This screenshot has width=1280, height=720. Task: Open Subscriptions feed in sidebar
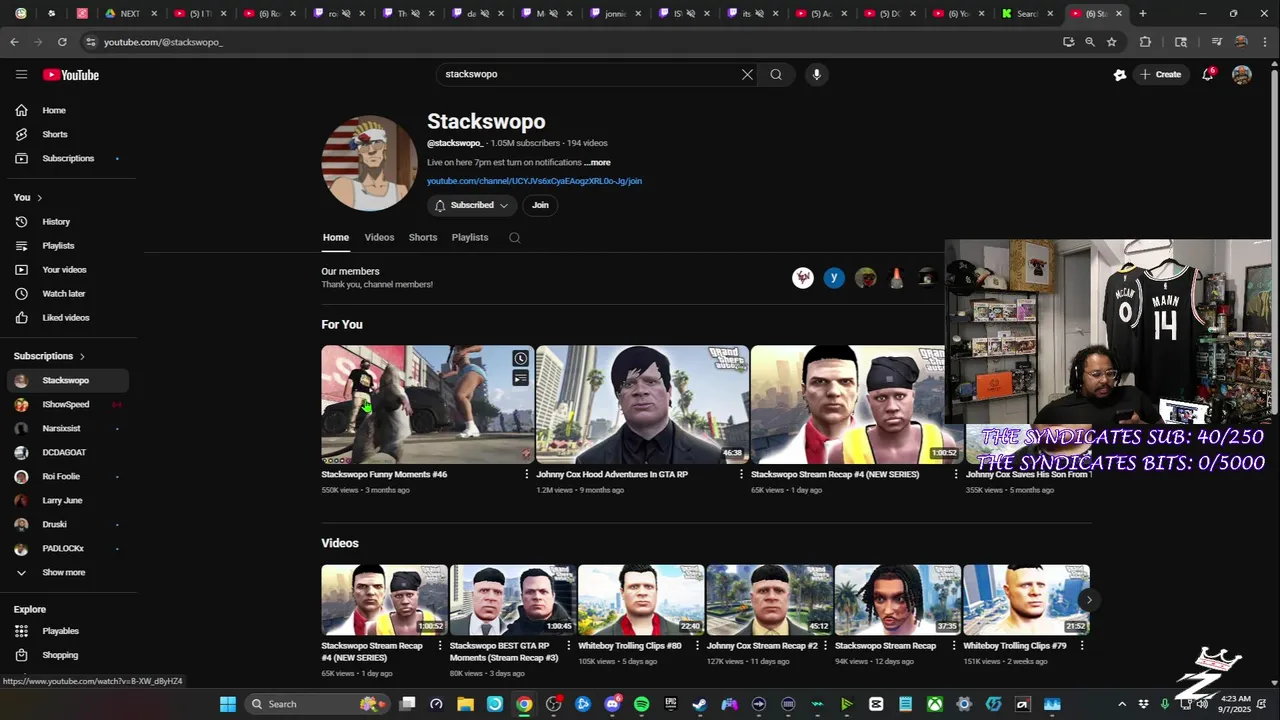pos(68,158)
